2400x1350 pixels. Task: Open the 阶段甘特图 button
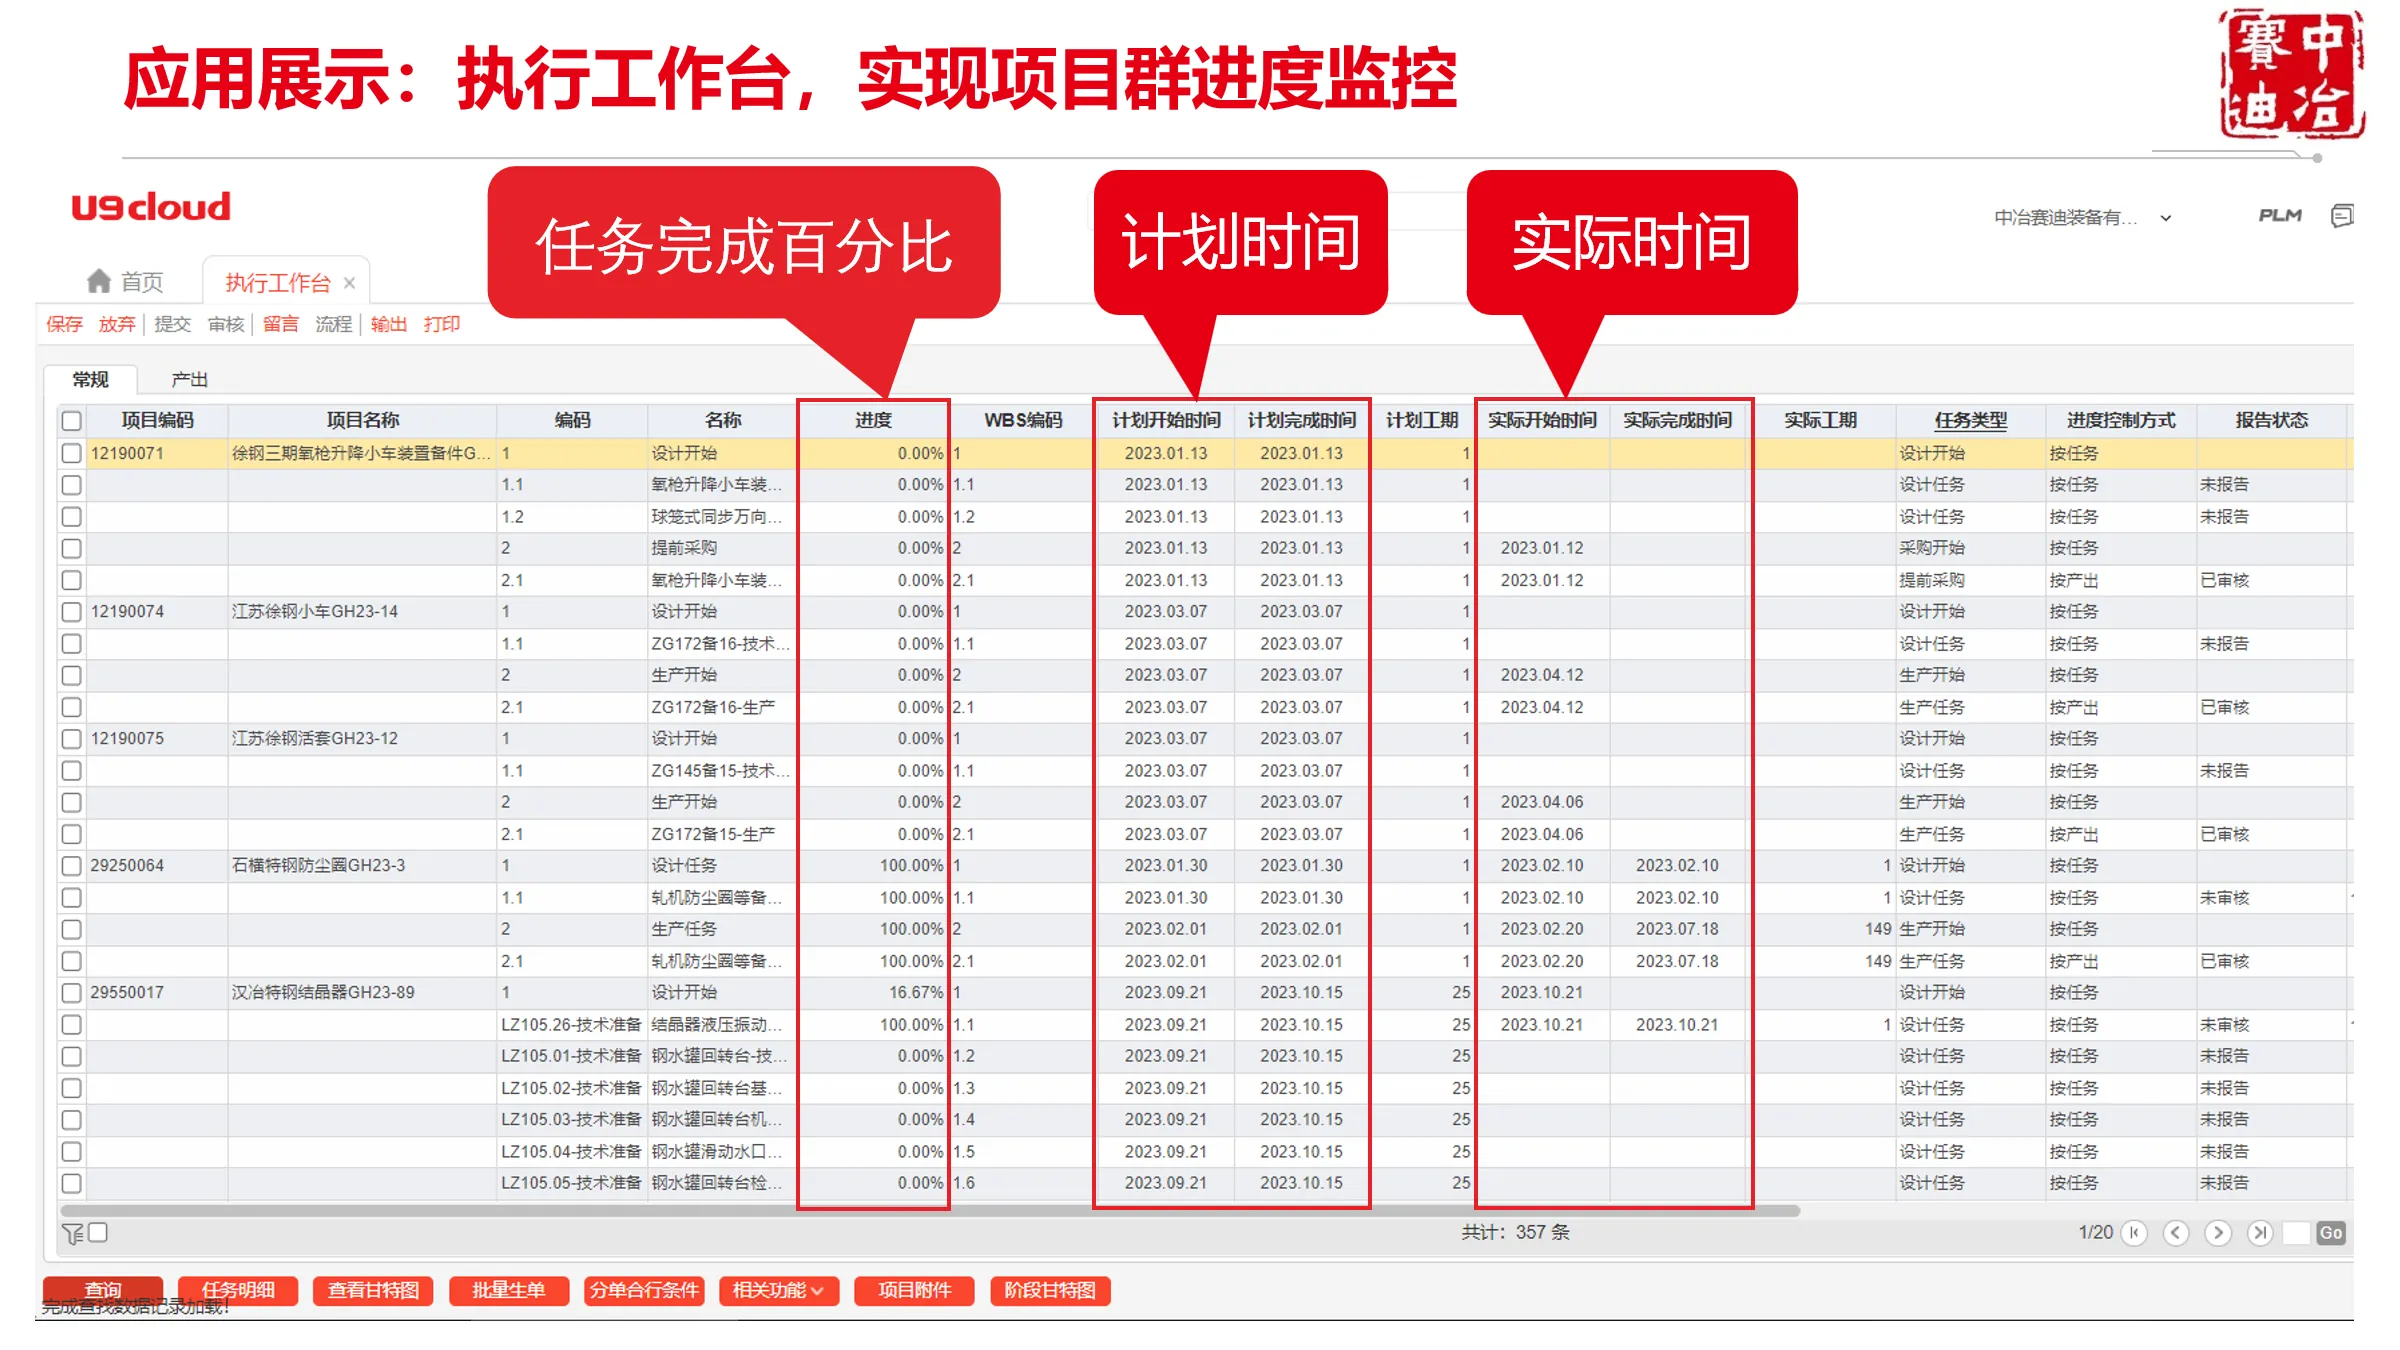pos(1050,1290)
